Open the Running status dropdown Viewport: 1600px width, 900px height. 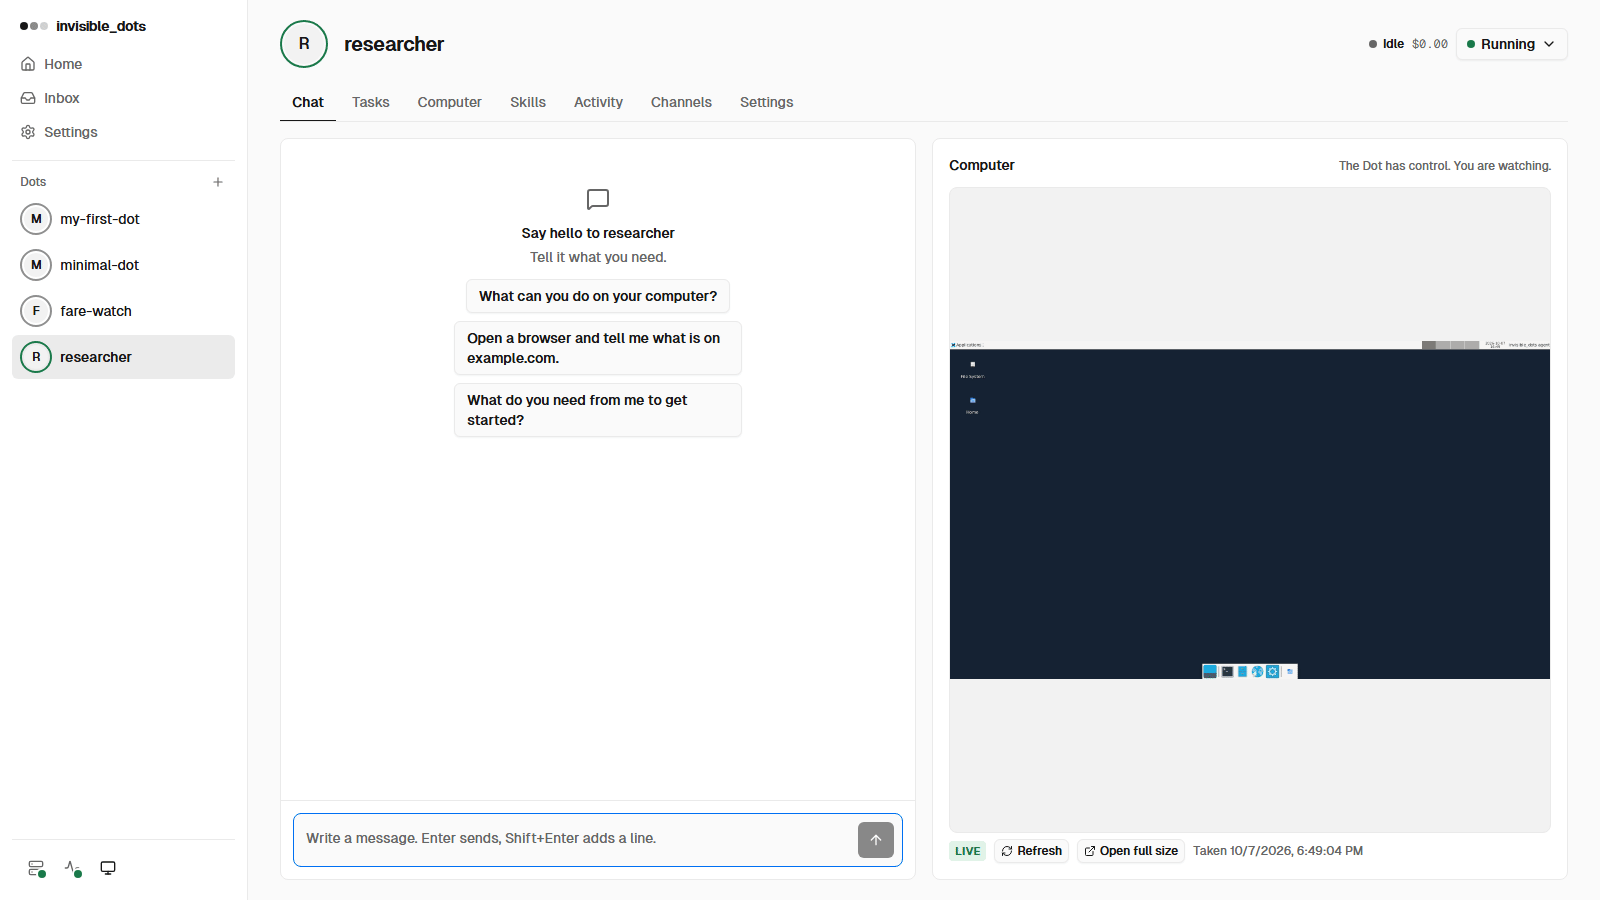(1511, 44)
